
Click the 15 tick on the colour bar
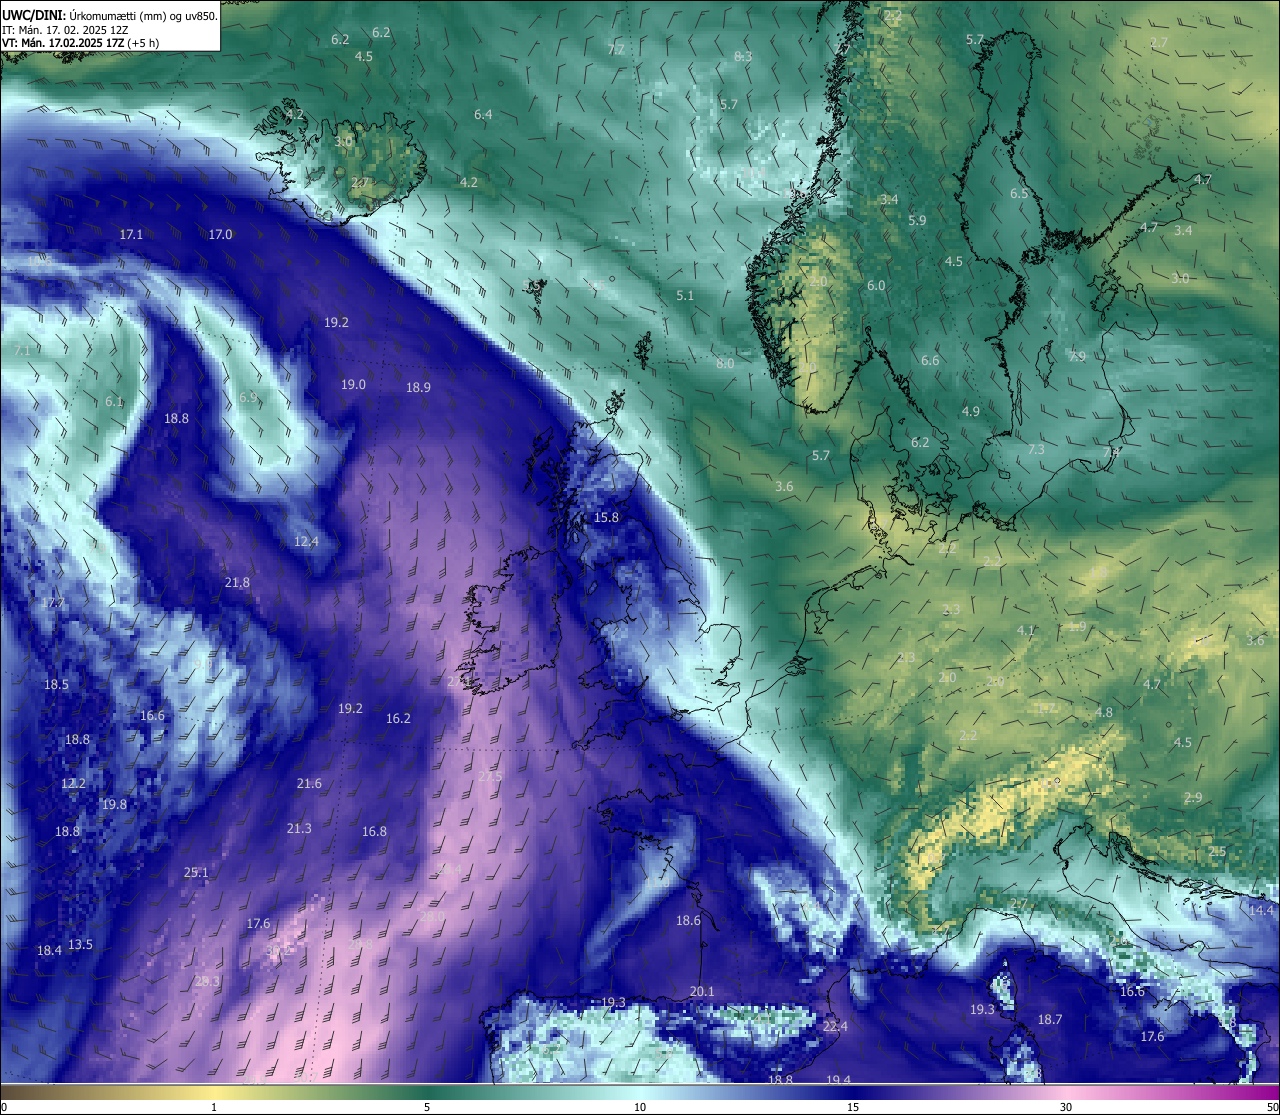tap(853, 1107)
